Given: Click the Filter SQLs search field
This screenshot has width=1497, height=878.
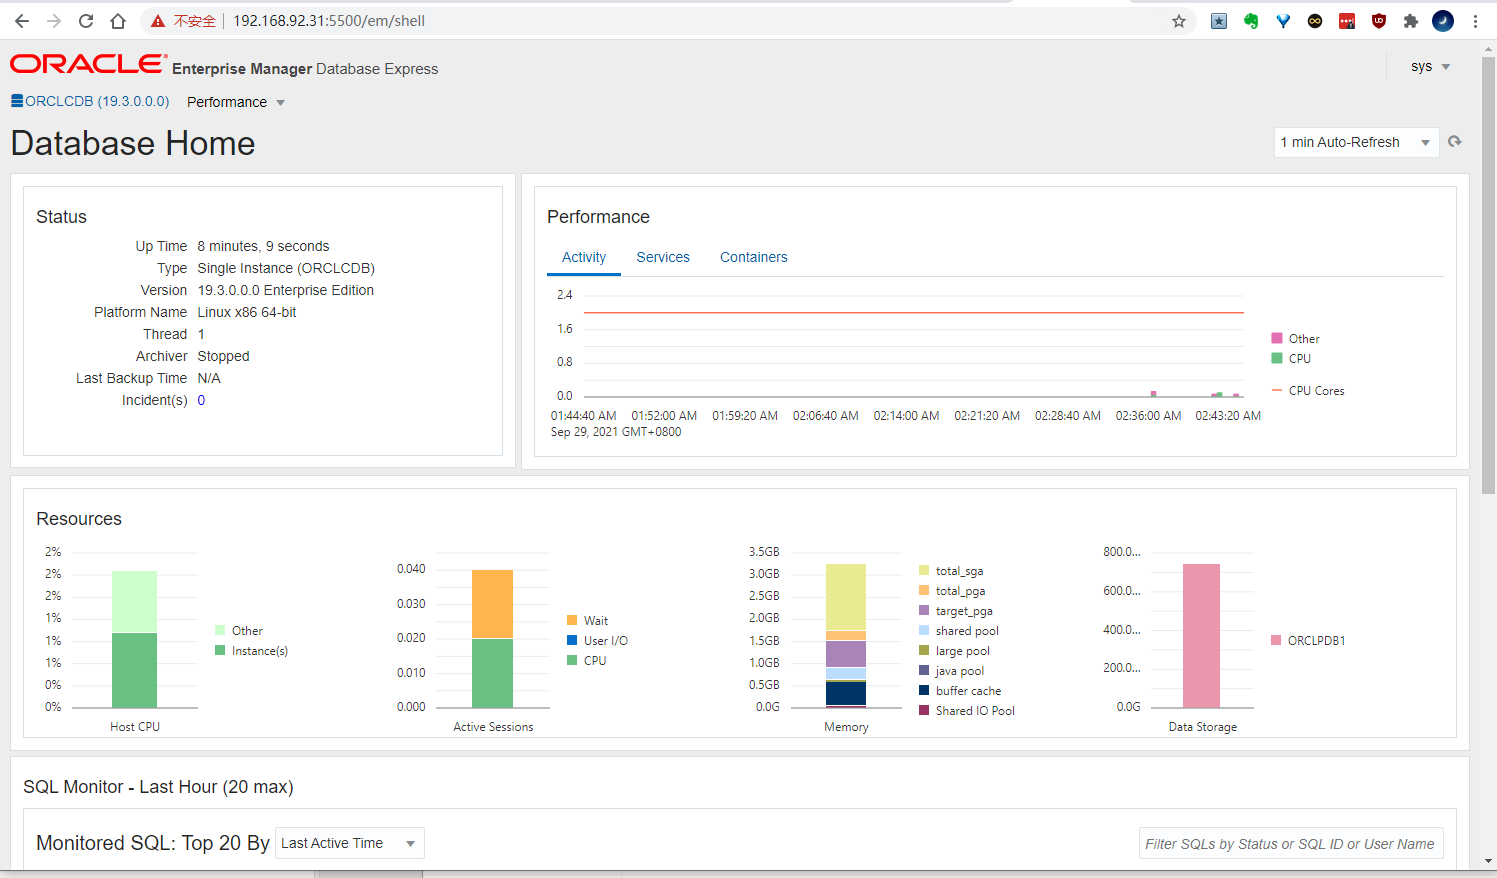Looking at the screenshot, I should coord(1291,843).
